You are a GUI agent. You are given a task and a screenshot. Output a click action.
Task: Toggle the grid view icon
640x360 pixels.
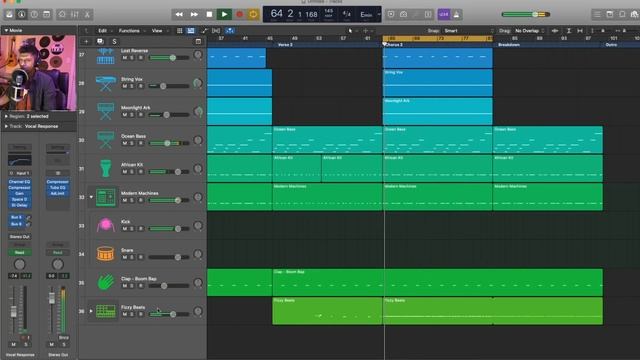180,31
